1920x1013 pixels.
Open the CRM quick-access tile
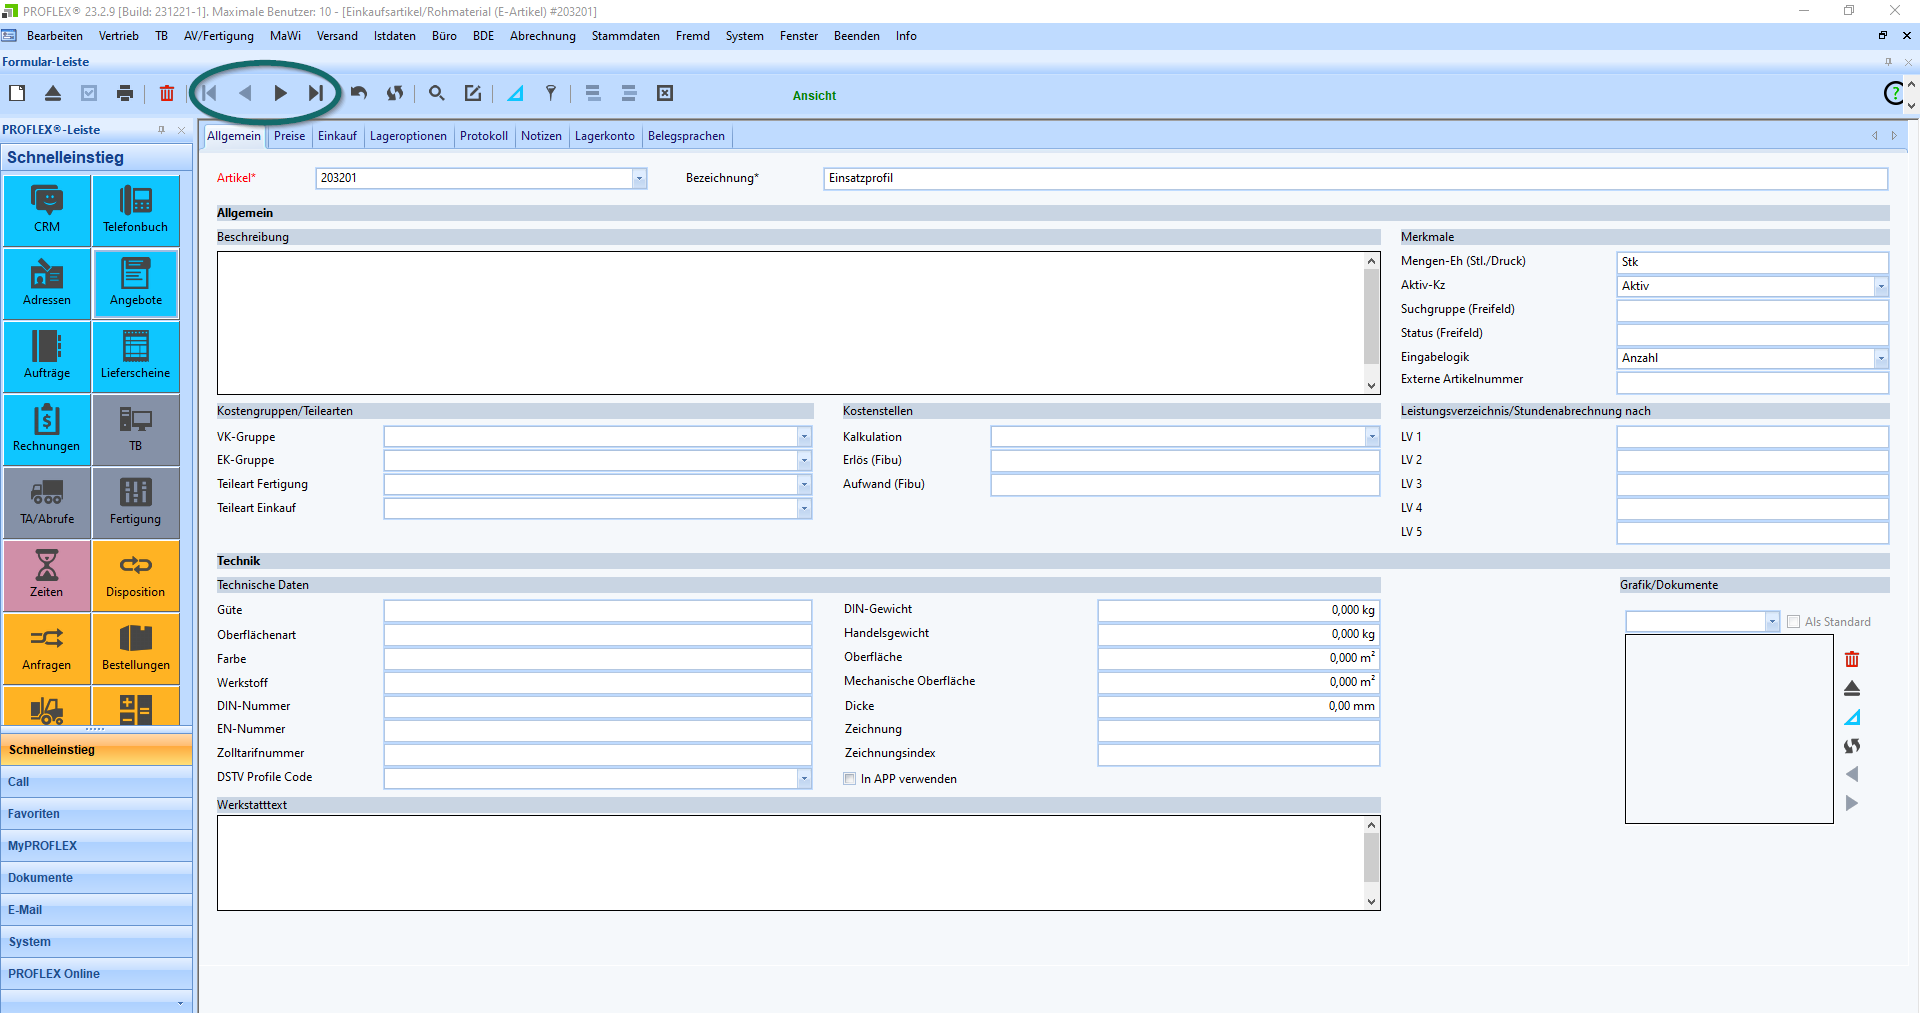47,210
